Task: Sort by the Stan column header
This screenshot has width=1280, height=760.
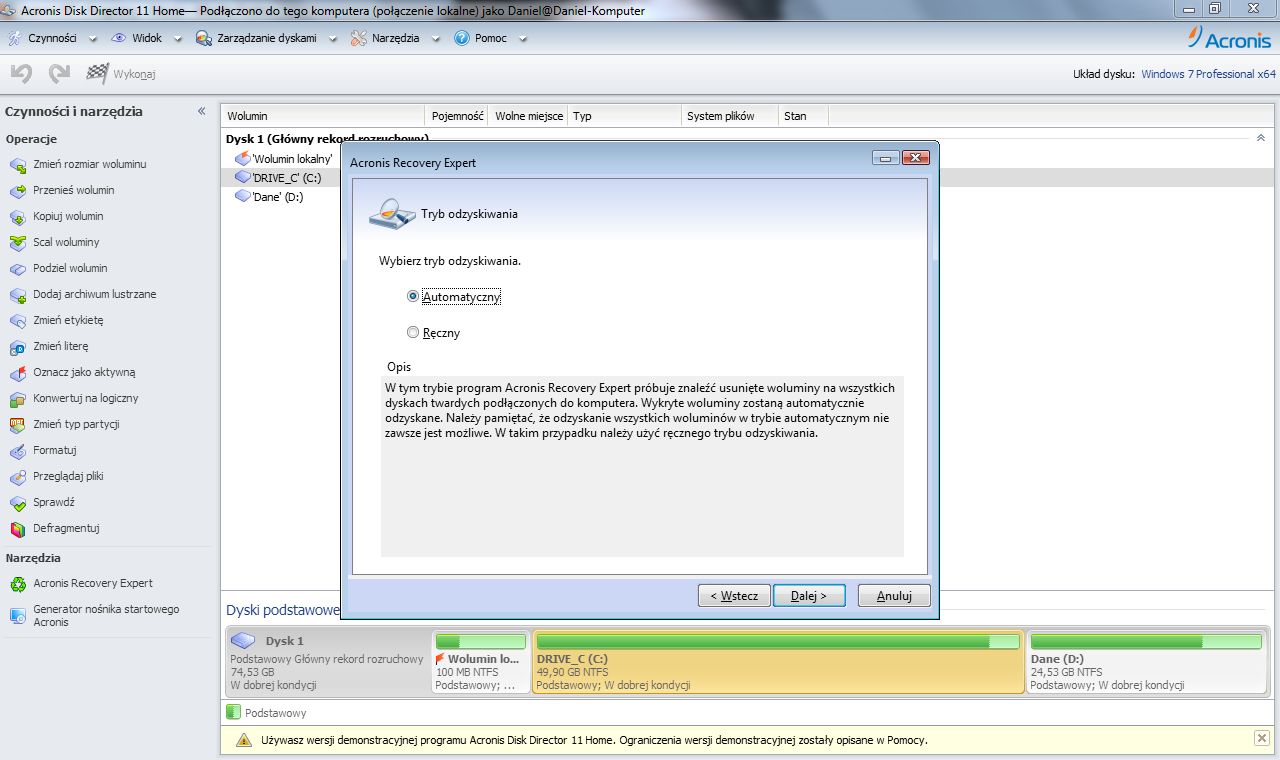Action: click(804, 116)
